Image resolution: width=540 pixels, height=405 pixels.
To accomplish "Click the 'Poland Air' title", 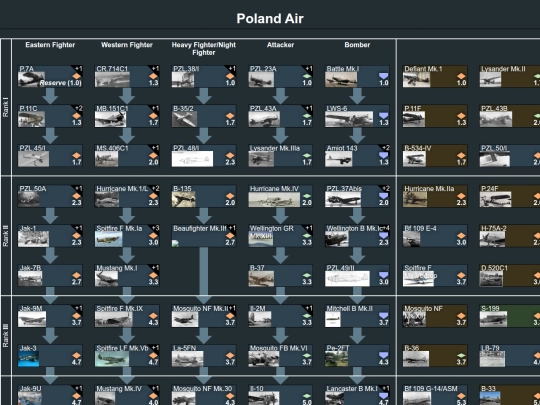I will (270, 19).
